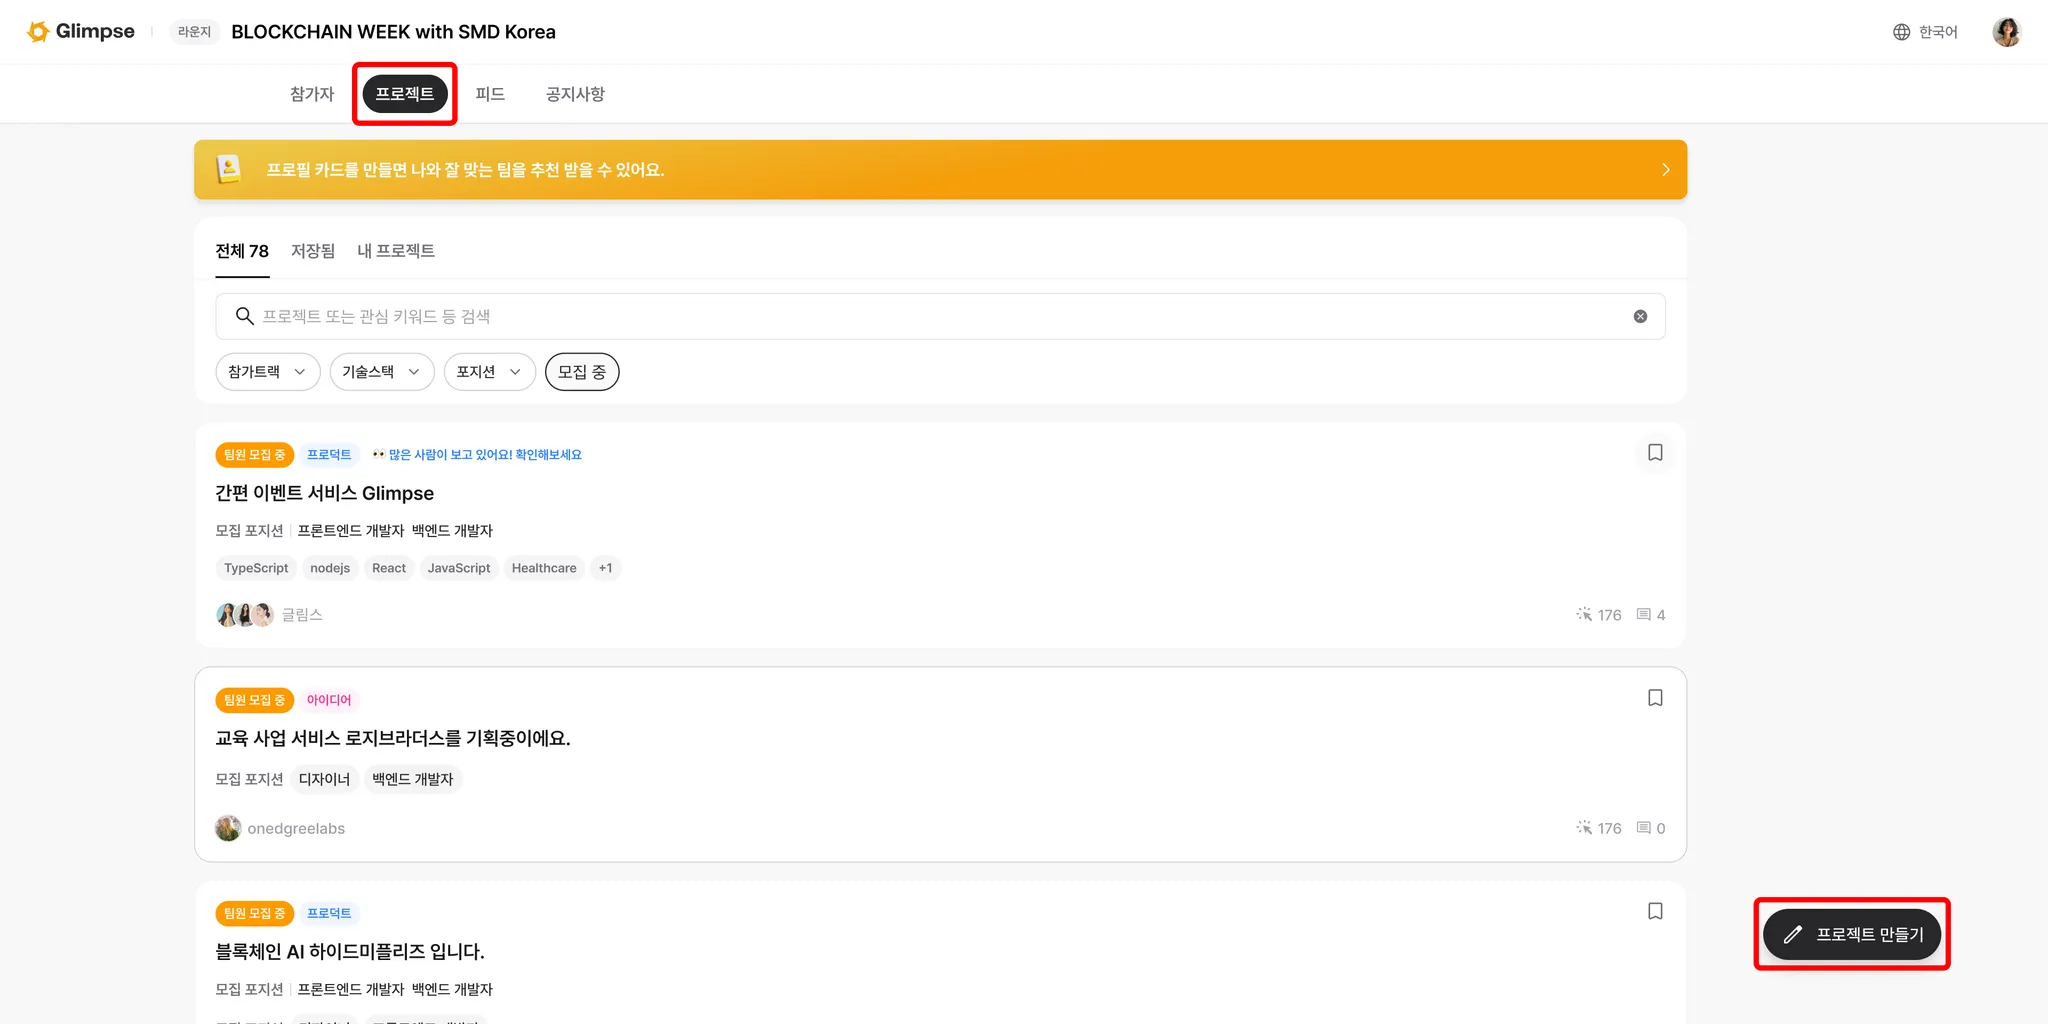
Task: Click the comment icon on the Glimpse project
Action: [x=1643, y=614]
